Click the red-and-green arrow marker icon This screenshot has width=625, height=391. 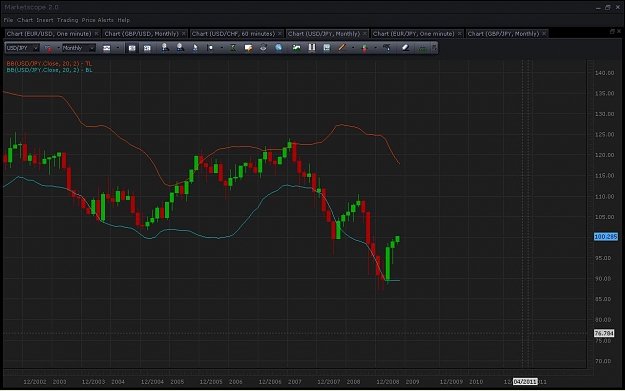364,48
